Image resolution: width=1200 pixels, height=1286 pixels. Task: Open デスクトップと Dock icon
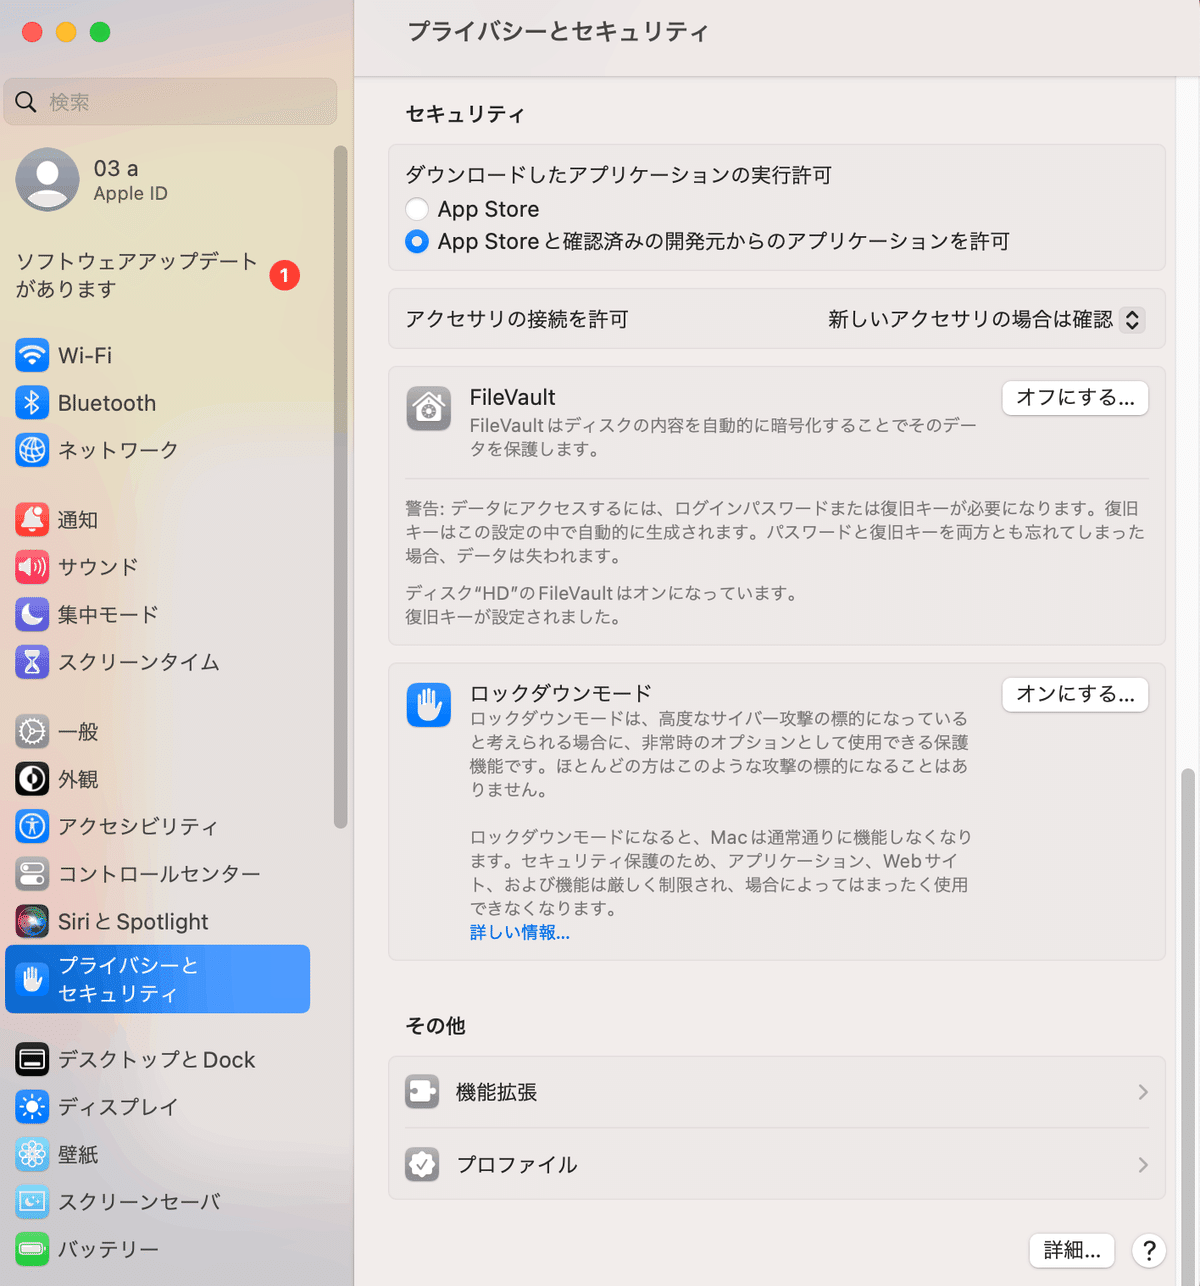tap(32, 1059)
